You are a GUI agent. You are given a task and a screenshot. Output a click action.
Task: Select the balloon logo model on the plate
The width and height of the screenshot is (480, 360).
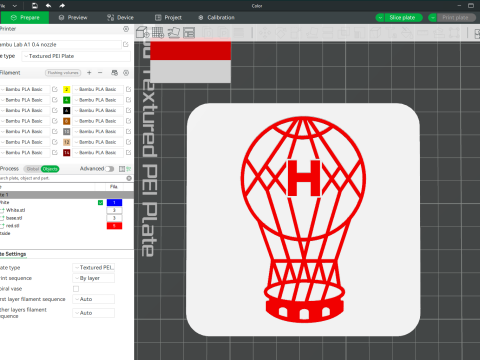click(303, 220)
